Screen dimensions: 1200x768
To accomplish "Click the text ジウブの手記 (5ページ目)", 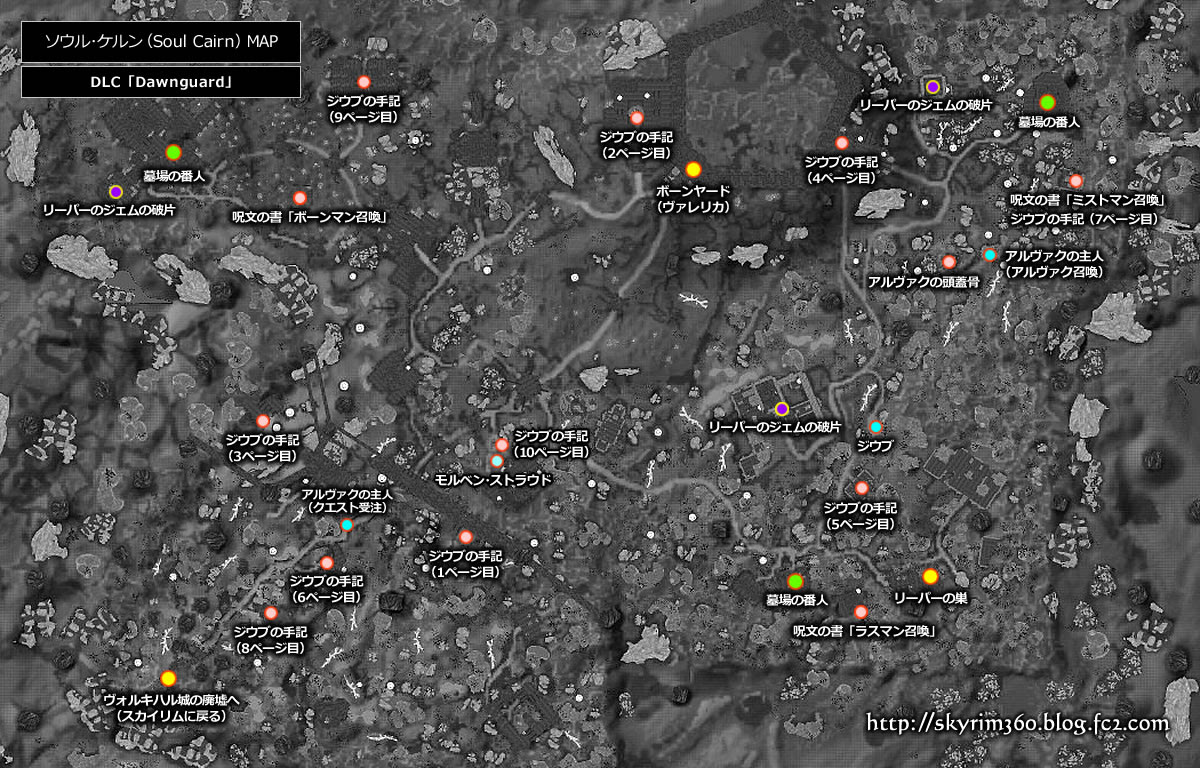I will pyautogui.click(x=862, y=515).
